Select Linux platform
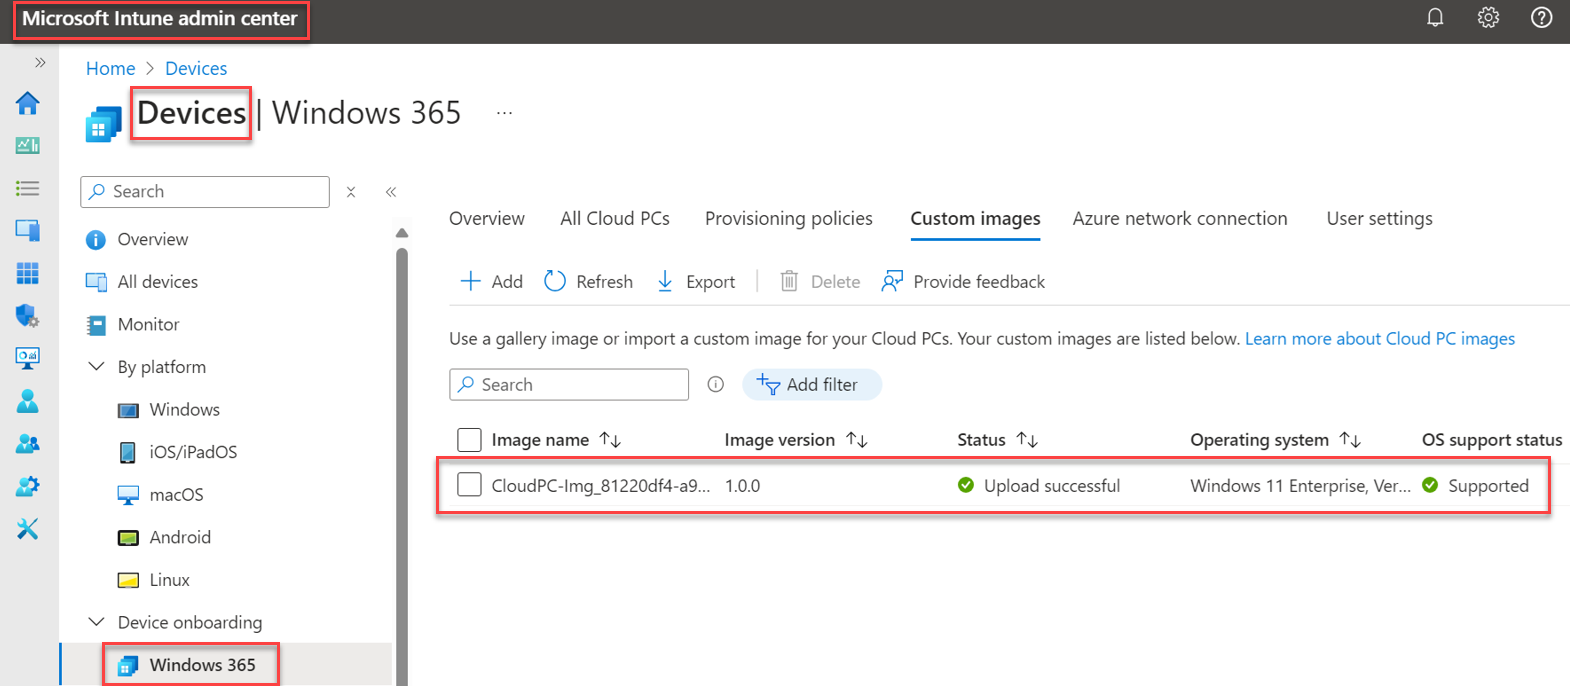 click(169, 580)
